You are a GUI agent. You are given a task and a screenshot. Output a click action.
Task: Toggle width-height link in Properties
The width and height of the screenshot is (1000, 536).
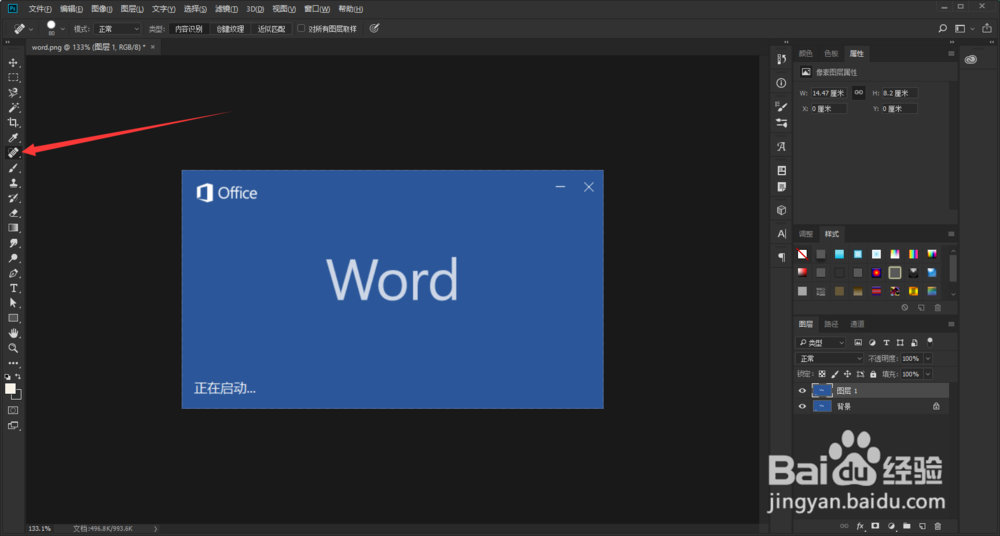pyautogui.click(x=858, y=93)
